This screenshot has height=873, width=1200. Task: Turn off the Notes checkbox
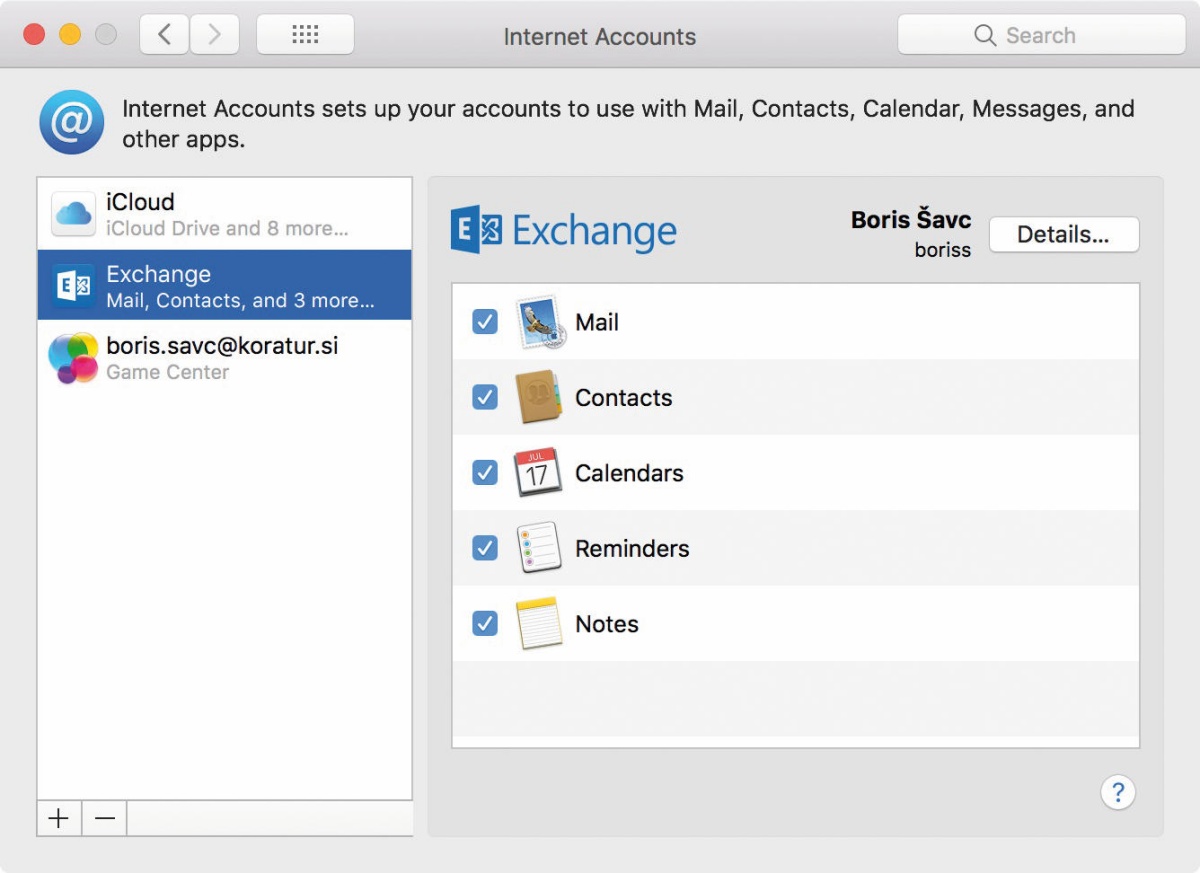[x=485, y=624]
